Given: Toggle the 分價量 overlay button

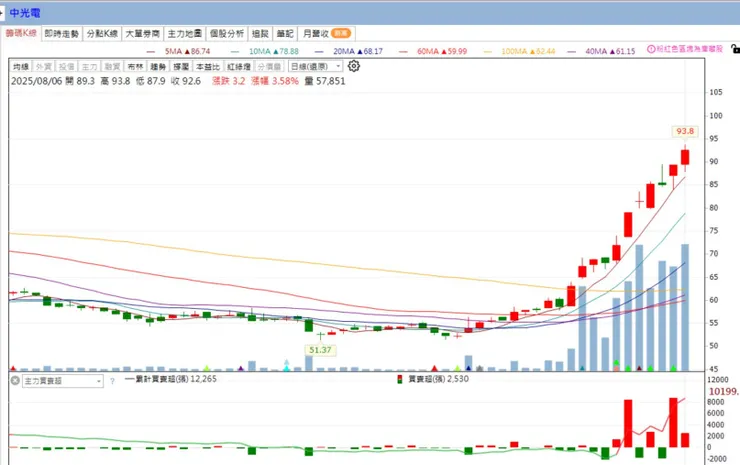Looking at the screenshot, I should [269, 67].
